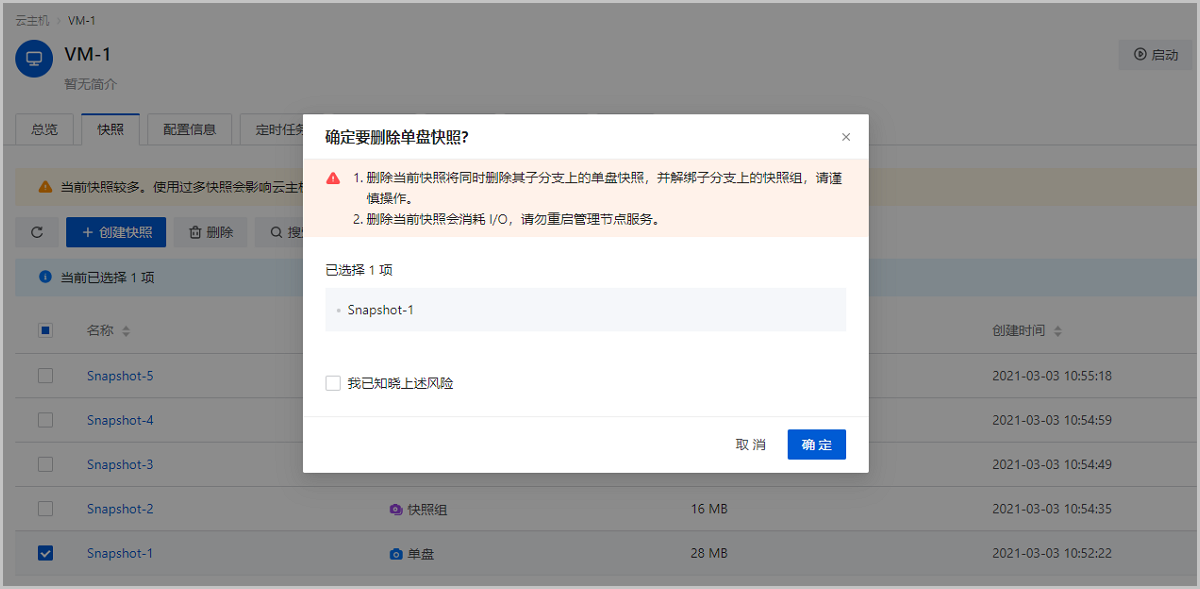1200x589 pixels.
Task: Click 确定 to confirm deletion
Action: [x=816, y=444]
